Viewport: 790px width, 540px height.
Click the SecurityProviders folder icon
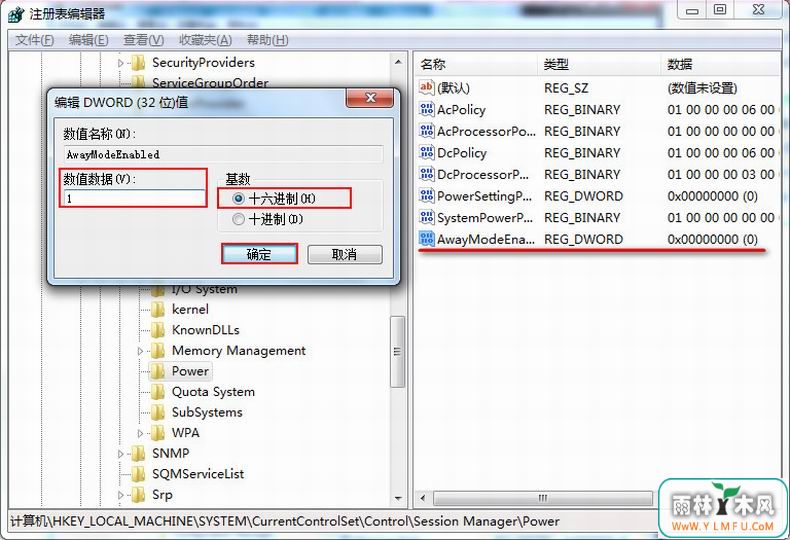[x=138, y=63]
